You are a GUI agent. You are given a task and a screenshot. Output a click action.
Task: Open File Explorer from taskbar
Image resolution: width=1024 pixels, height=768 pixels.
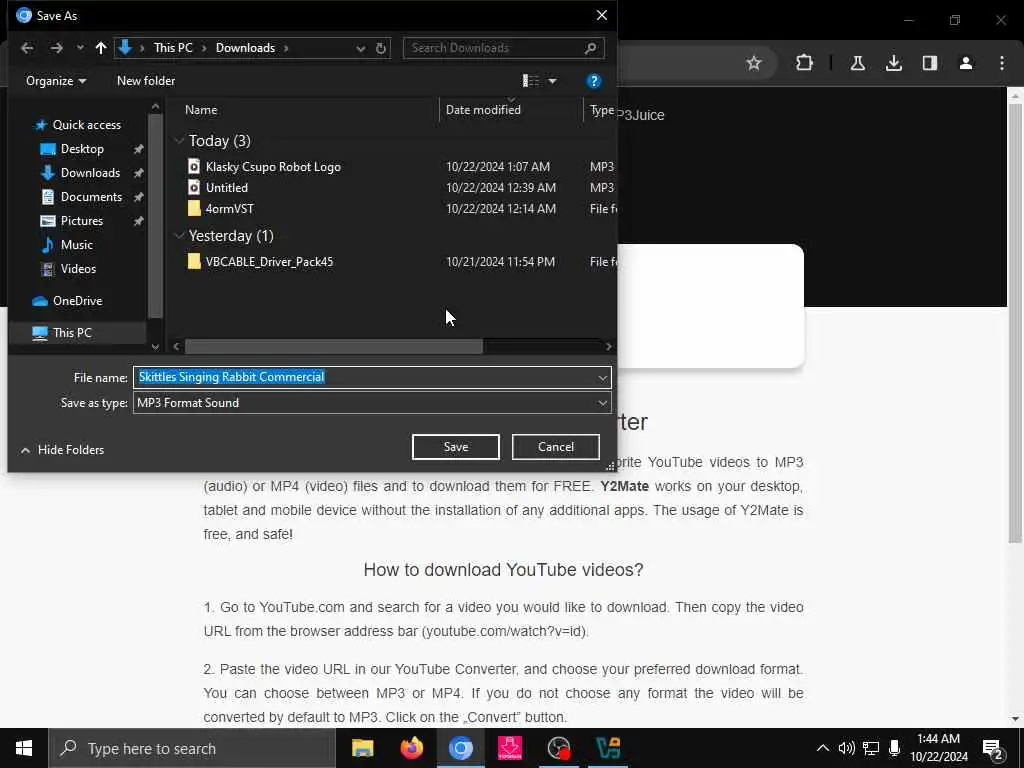(x=362, y=748)
